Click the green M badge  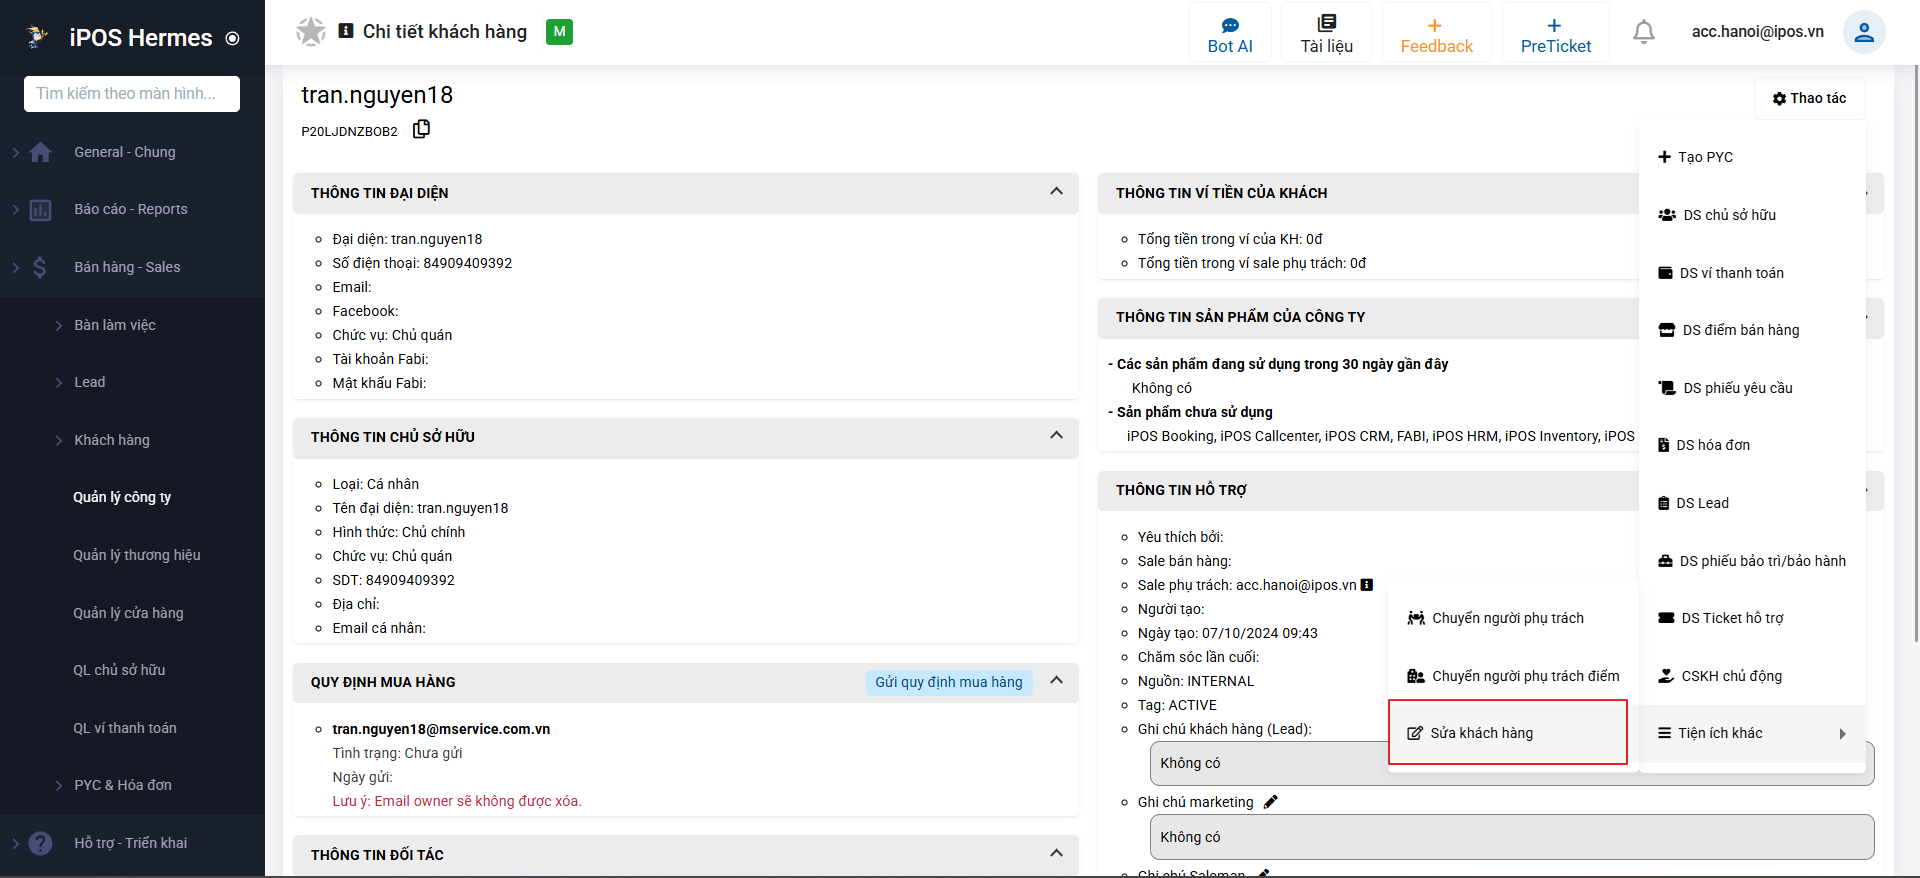pyautogui.click(x=559, y=32)
